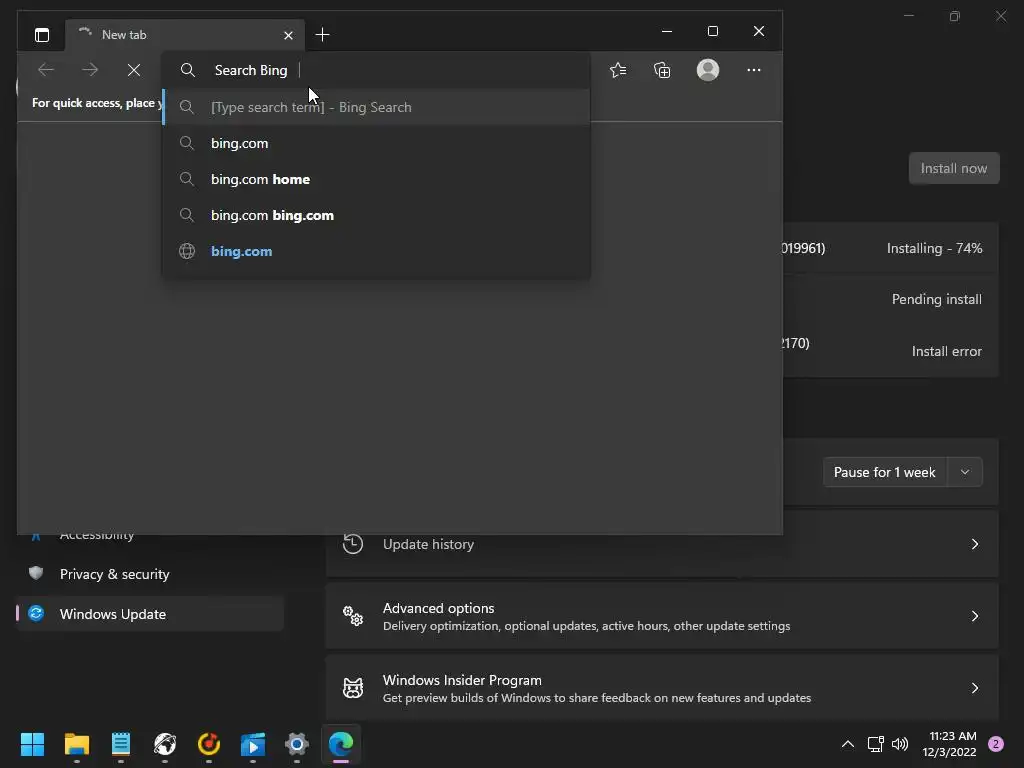The width and height of the screenshot is (1024, 768).
Task: Open Advanced options in Settings
Action: (x=662, y=616)
